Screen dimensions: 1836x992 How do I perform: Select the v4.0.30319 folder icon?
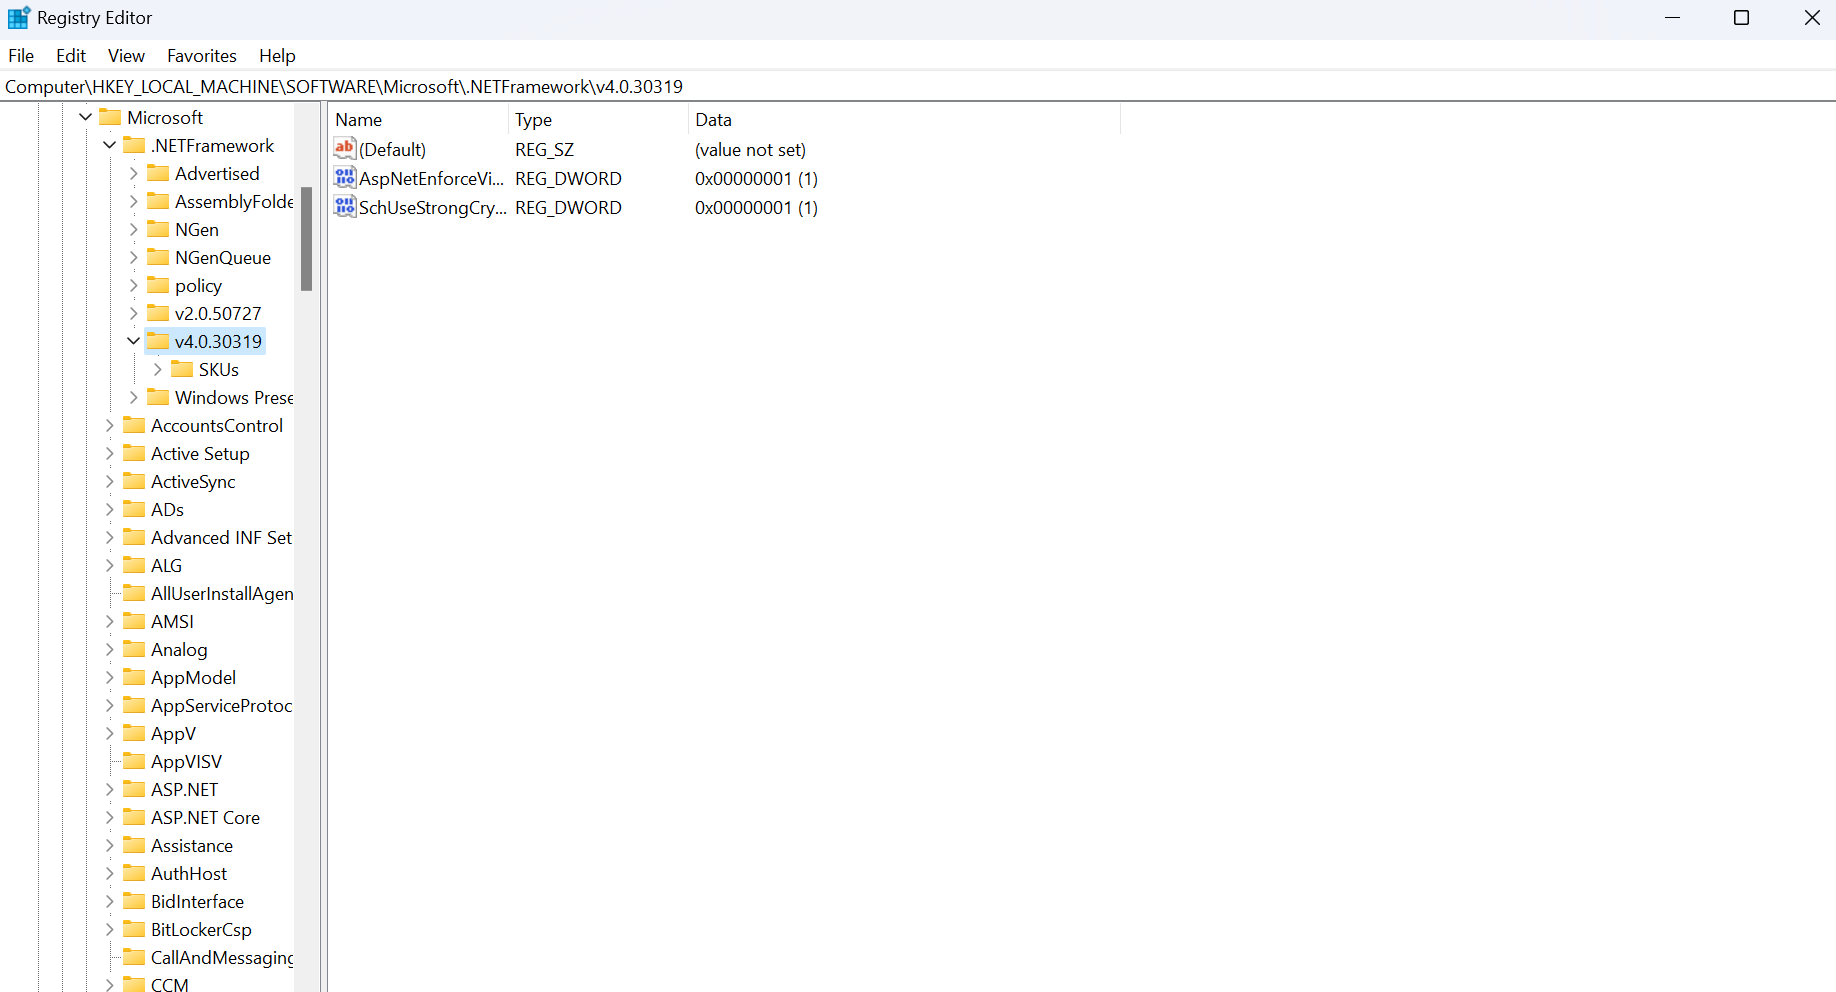(160, 341)
